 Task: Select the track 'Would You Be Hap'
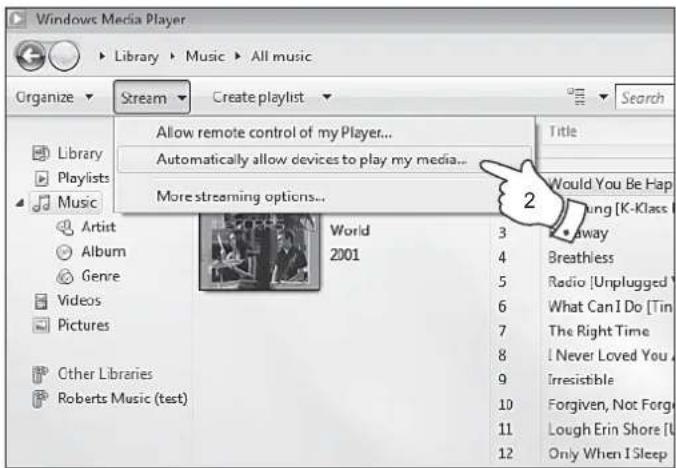[x=610, y=184]
